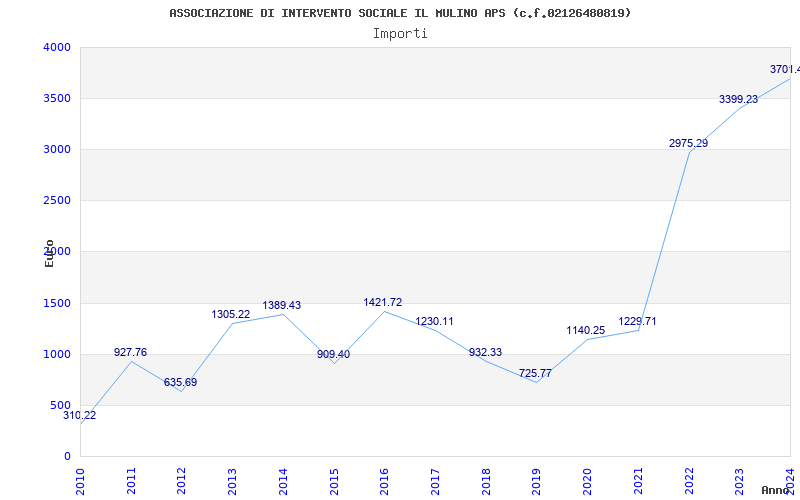Select the 2012 x-axis label

click(181, 481)
